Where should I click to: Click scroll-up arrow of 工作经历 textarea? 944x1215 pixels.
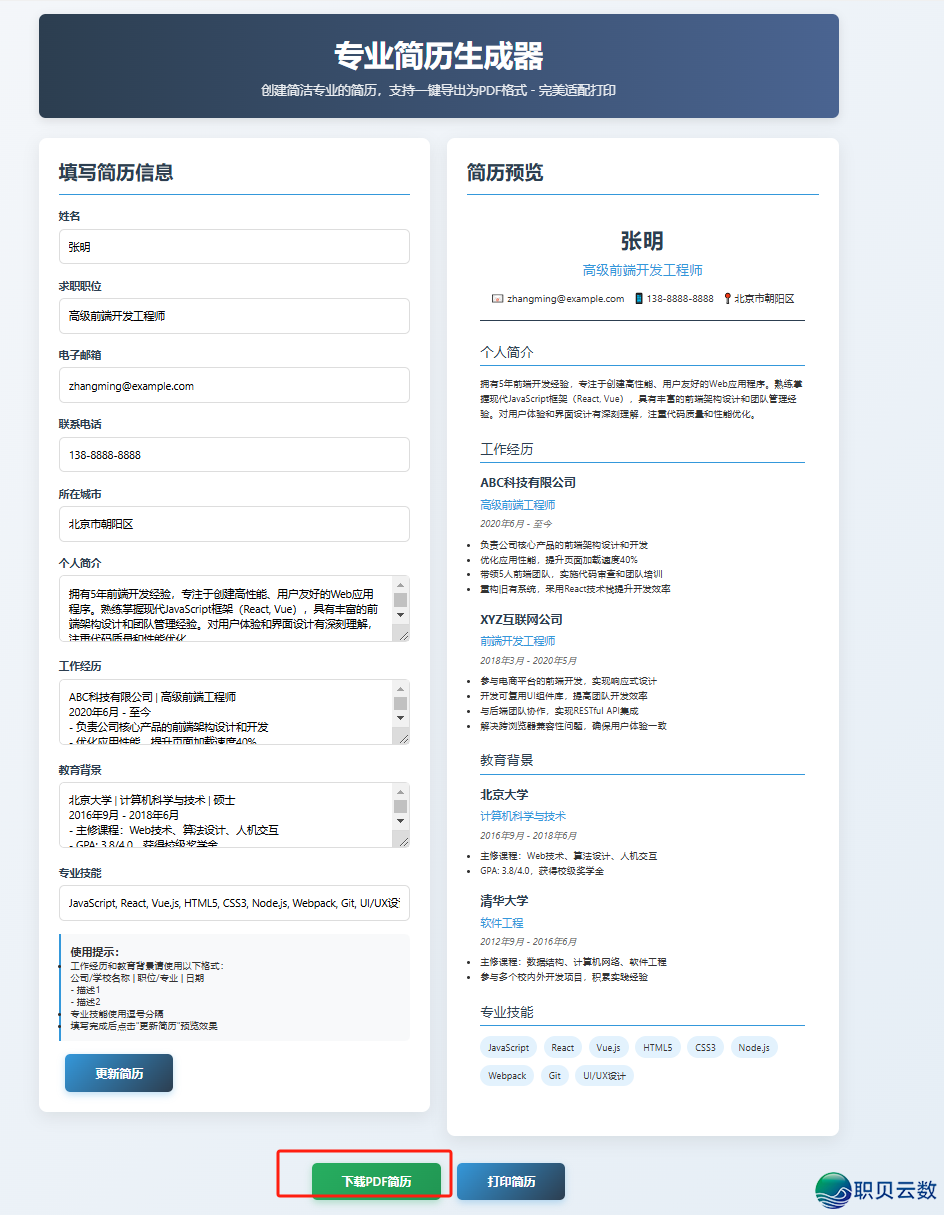click(400, 688)
